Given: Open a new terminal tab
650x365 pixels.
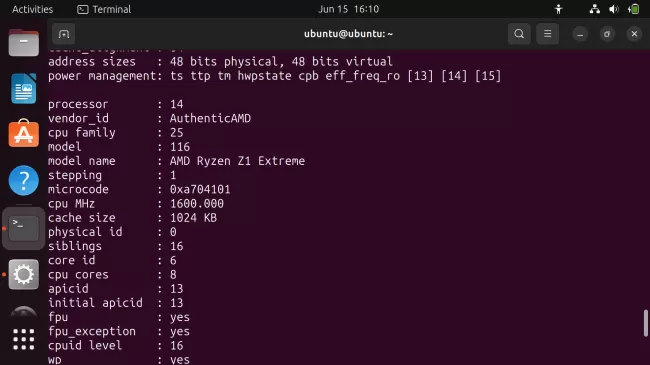Looking at the screenshot, I should (64, 34).
